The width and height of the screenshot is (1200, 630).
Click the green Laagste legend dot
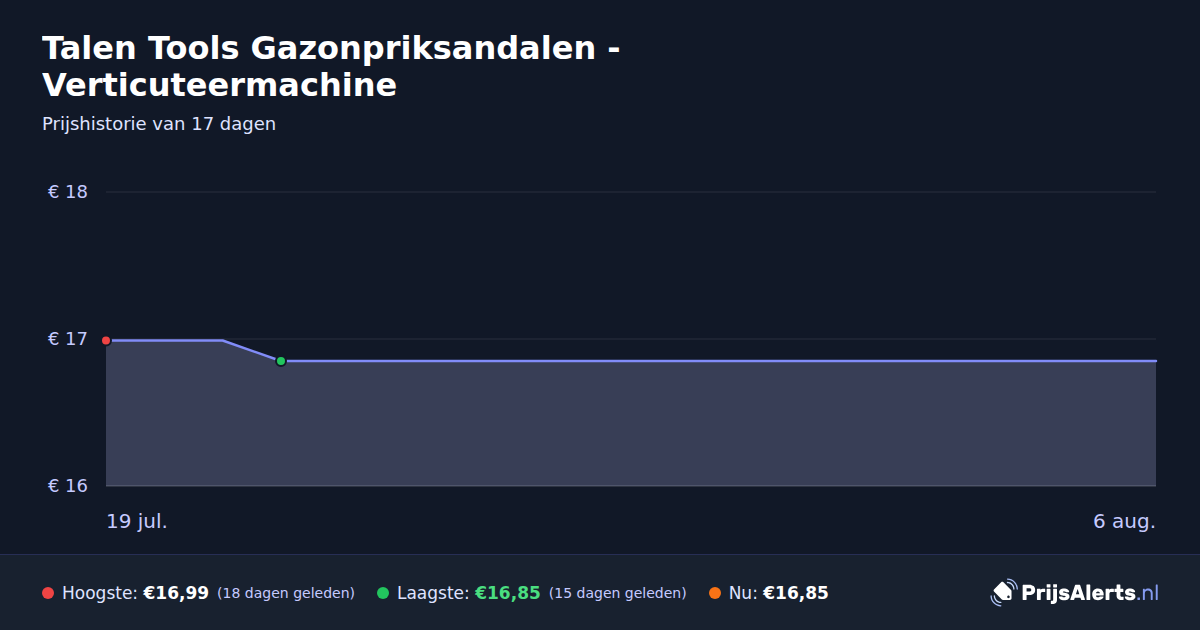pos(383,593)
